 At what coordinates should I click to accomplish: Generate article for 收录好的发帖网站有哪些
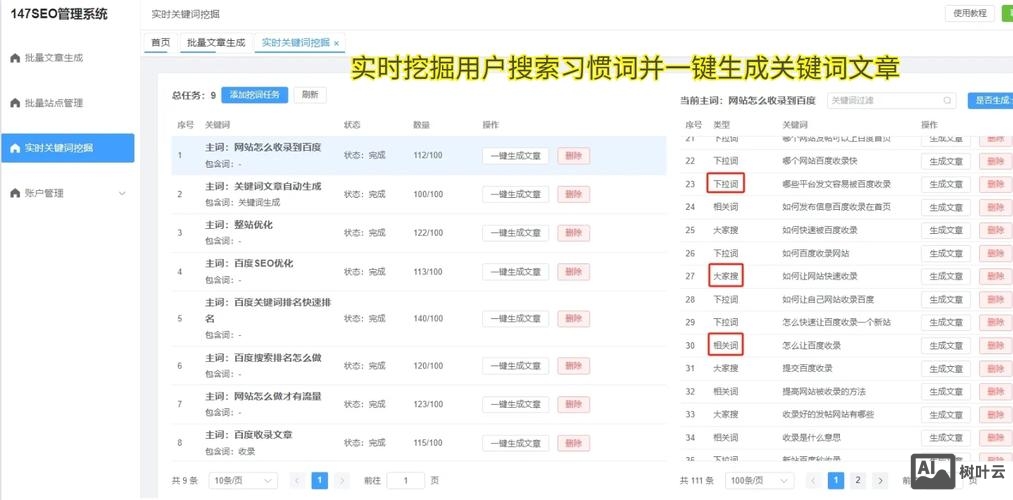(x=946, y=415)
